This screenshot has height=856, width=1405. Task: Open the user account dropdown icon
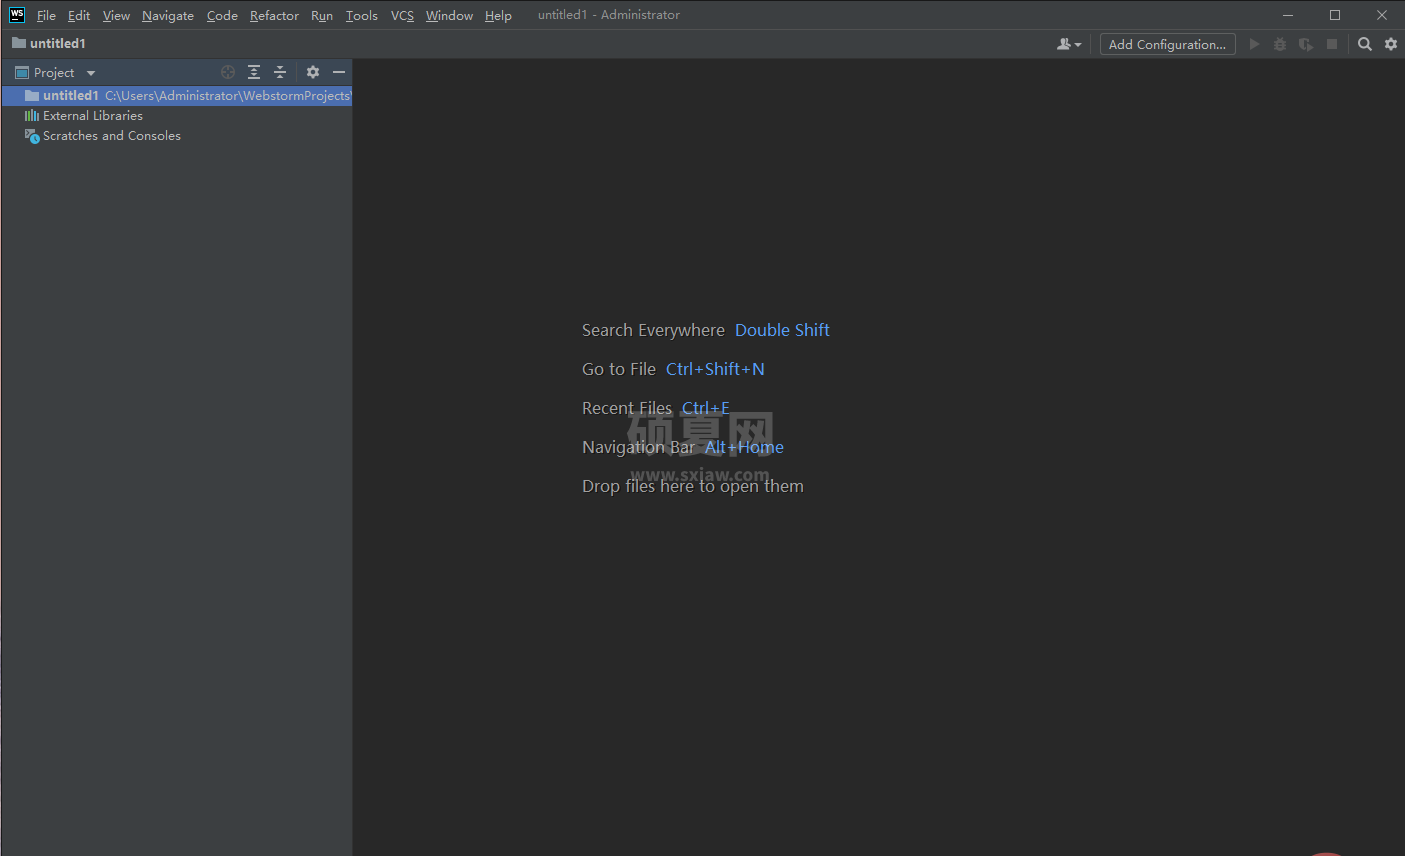[x=1069, y=44]
